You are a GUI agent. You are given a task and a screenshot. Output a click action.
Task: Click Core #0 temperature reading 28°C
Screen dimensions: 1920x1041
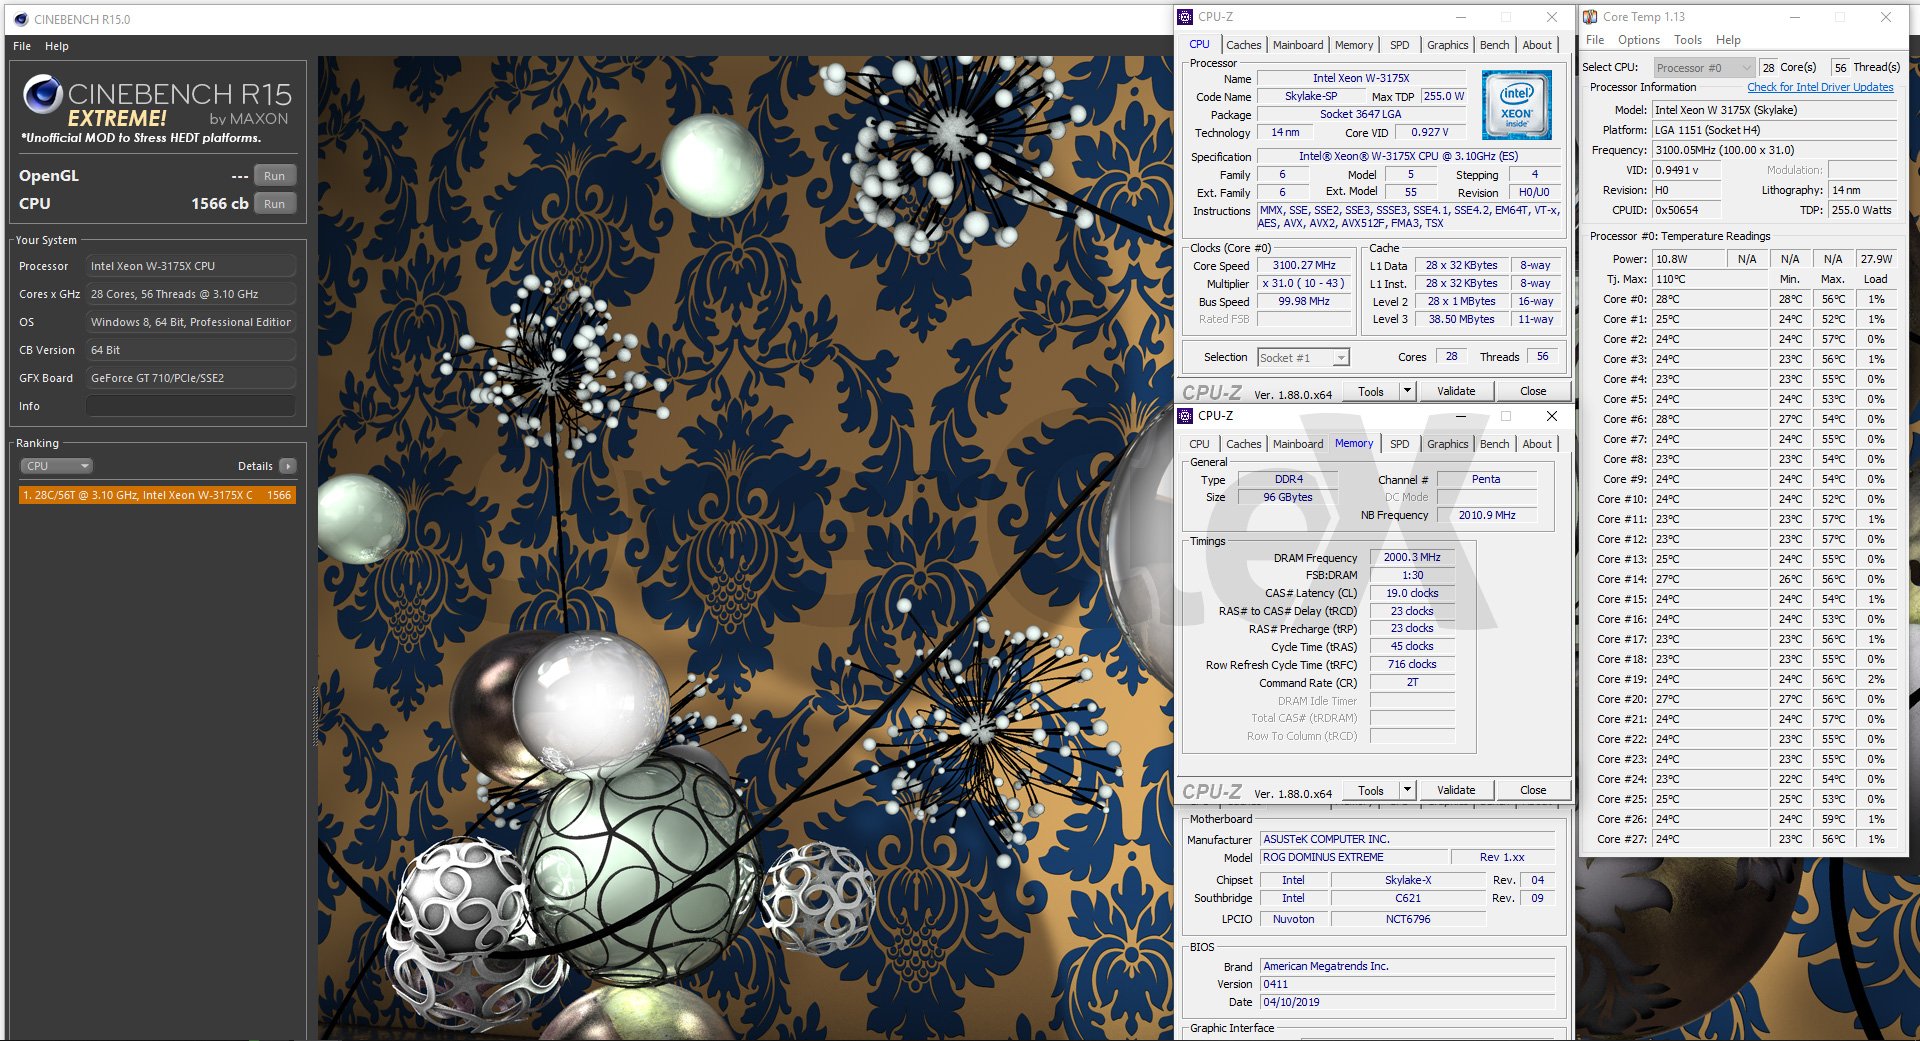click(x=1709, y=299)
